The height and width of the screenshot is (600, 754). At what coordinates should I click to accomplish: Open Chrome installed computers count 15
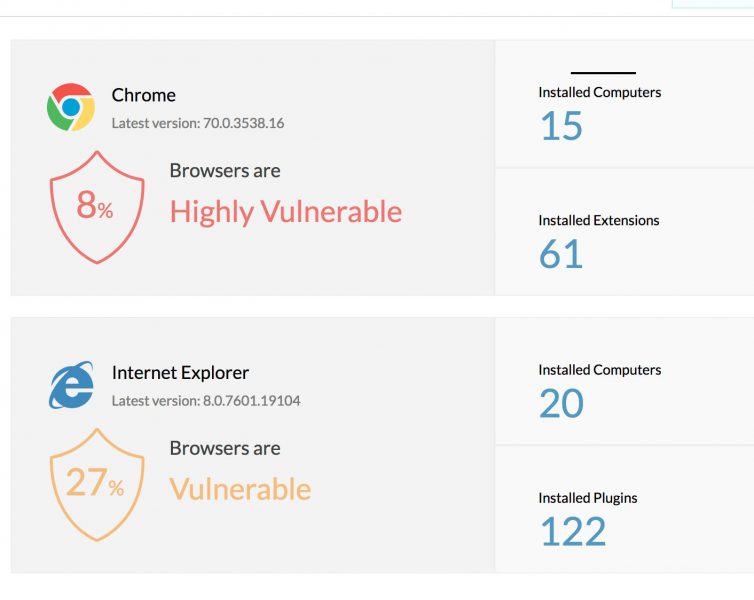tap(561, 125)
